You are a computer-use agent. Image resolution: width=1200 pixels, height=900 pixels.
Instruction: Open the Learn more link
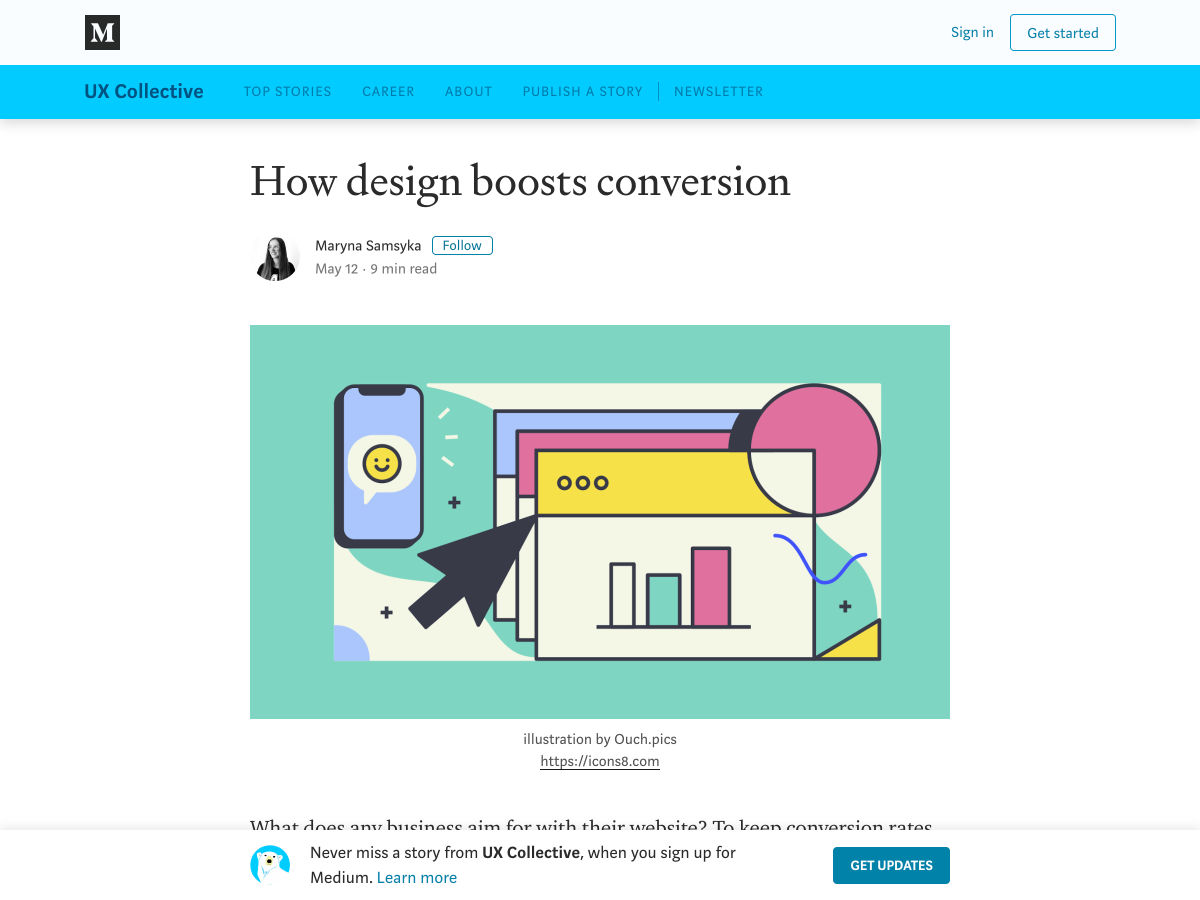417,878
